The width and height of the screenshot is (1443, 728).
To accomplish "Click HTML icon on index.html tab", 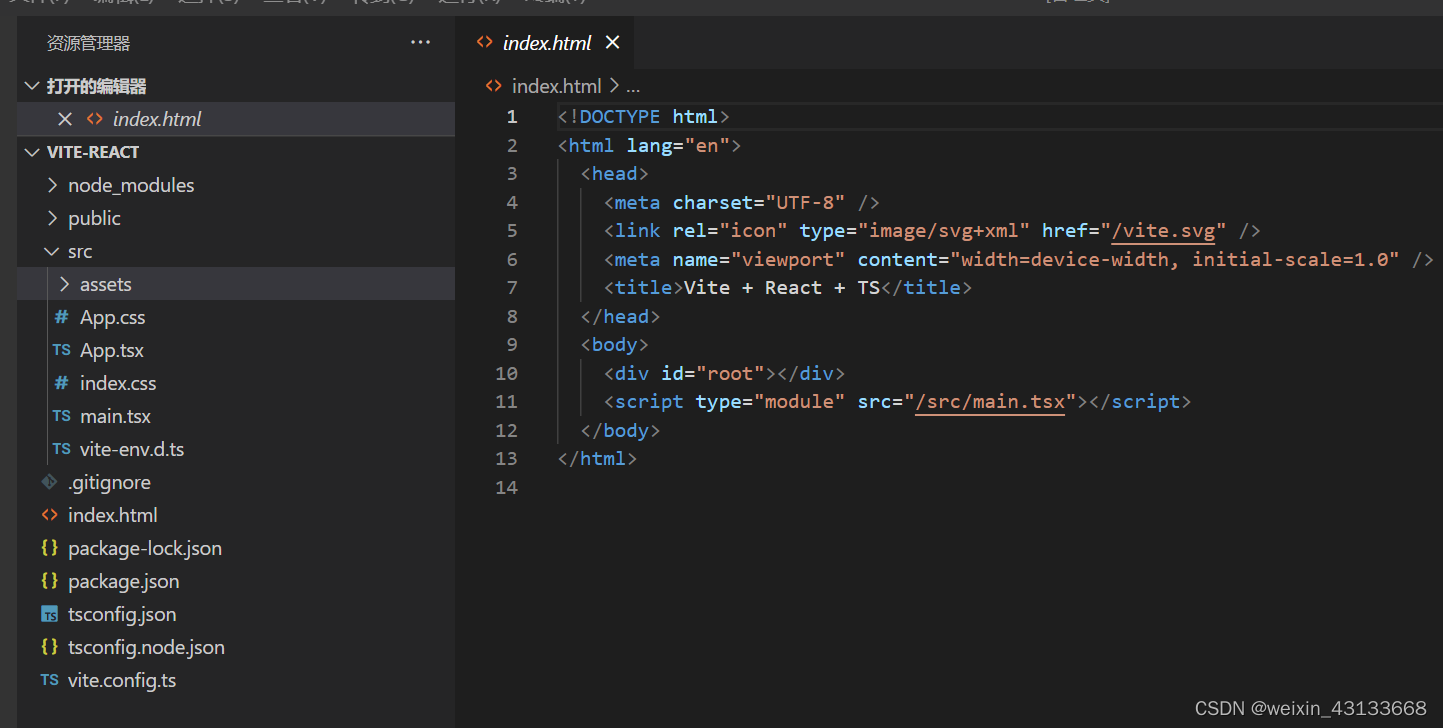I will tap(485, 42).
